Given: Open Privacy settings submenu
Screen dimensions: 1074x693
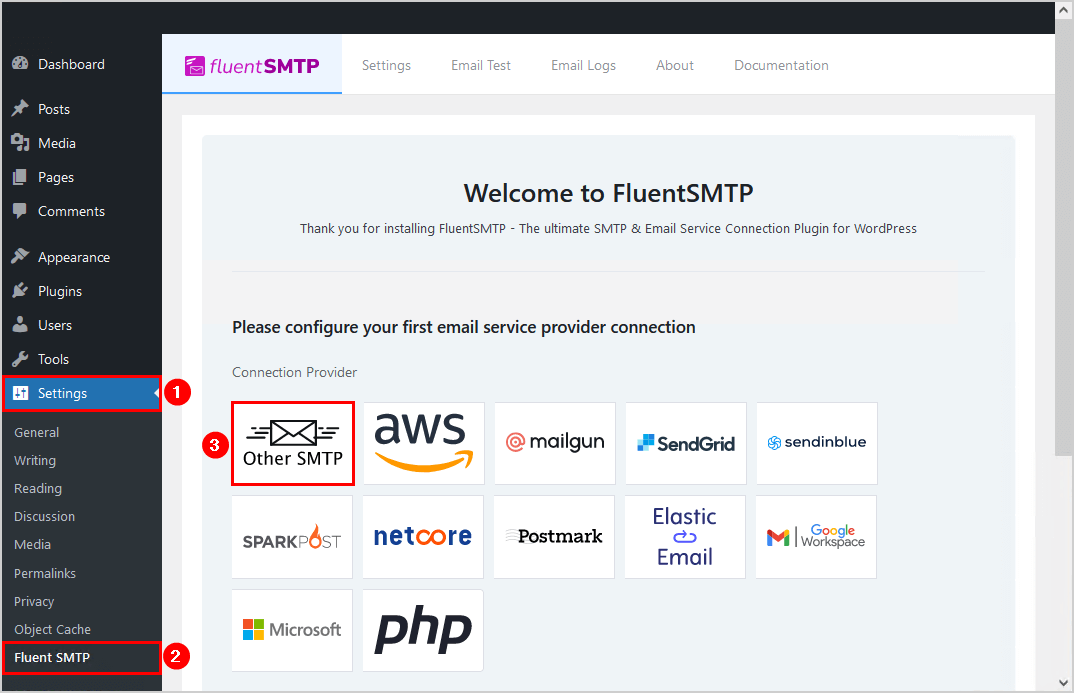Looking at the screenshot, I should point(34,602).
